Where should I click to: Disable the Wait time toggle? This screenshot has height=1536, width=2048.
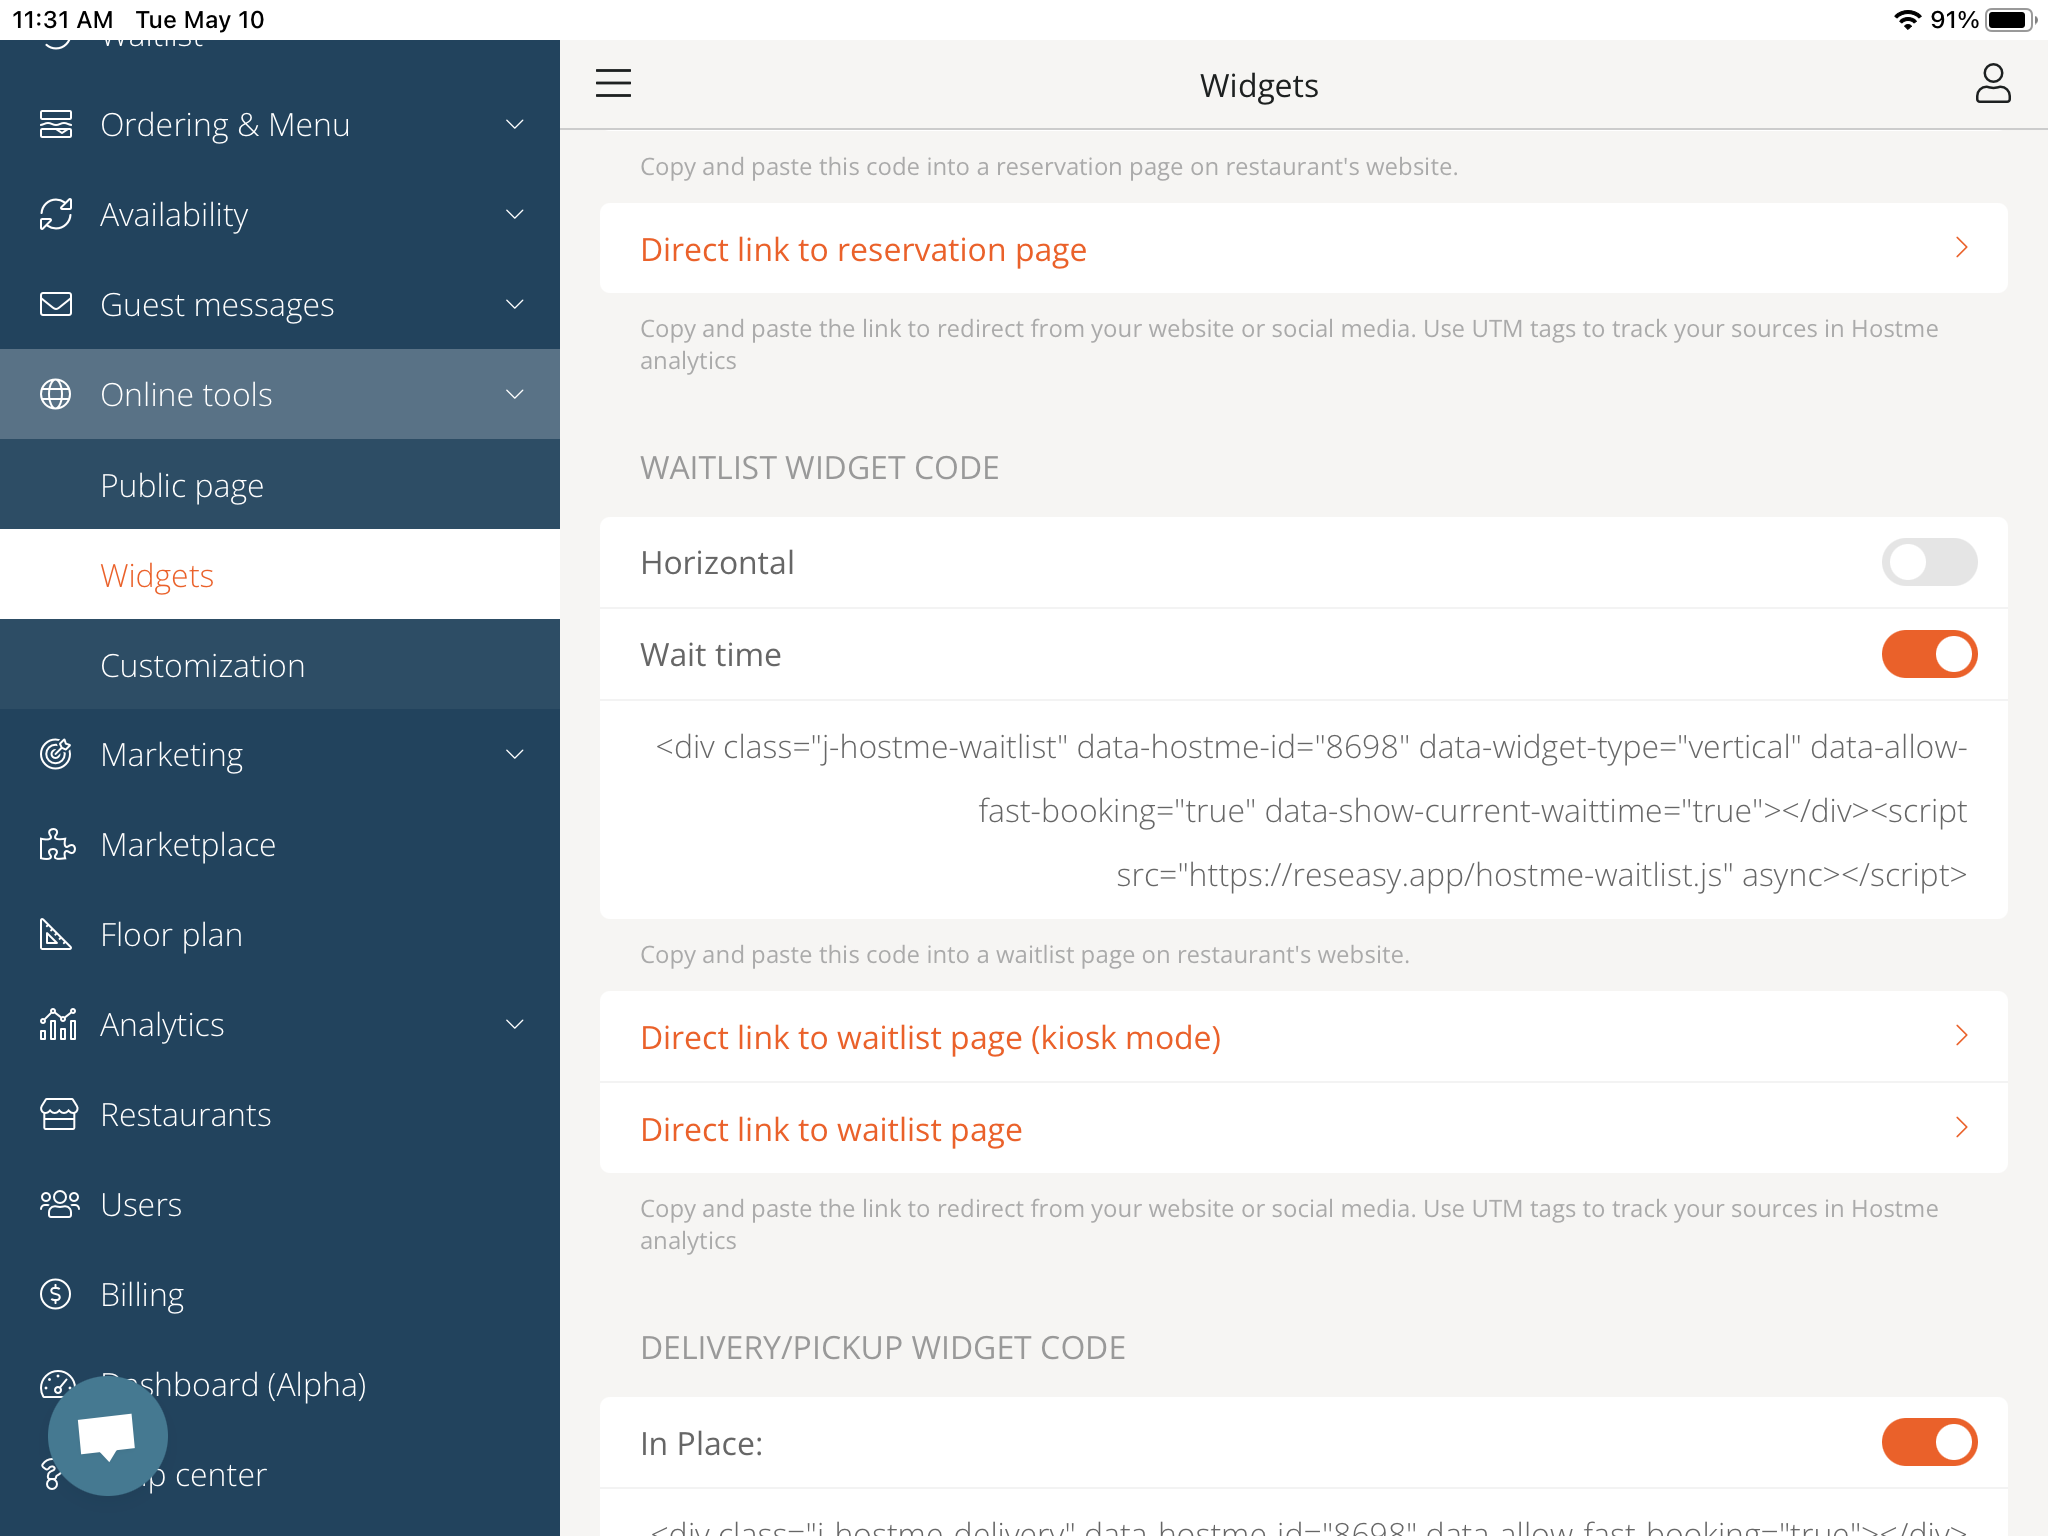[1928, 654]
